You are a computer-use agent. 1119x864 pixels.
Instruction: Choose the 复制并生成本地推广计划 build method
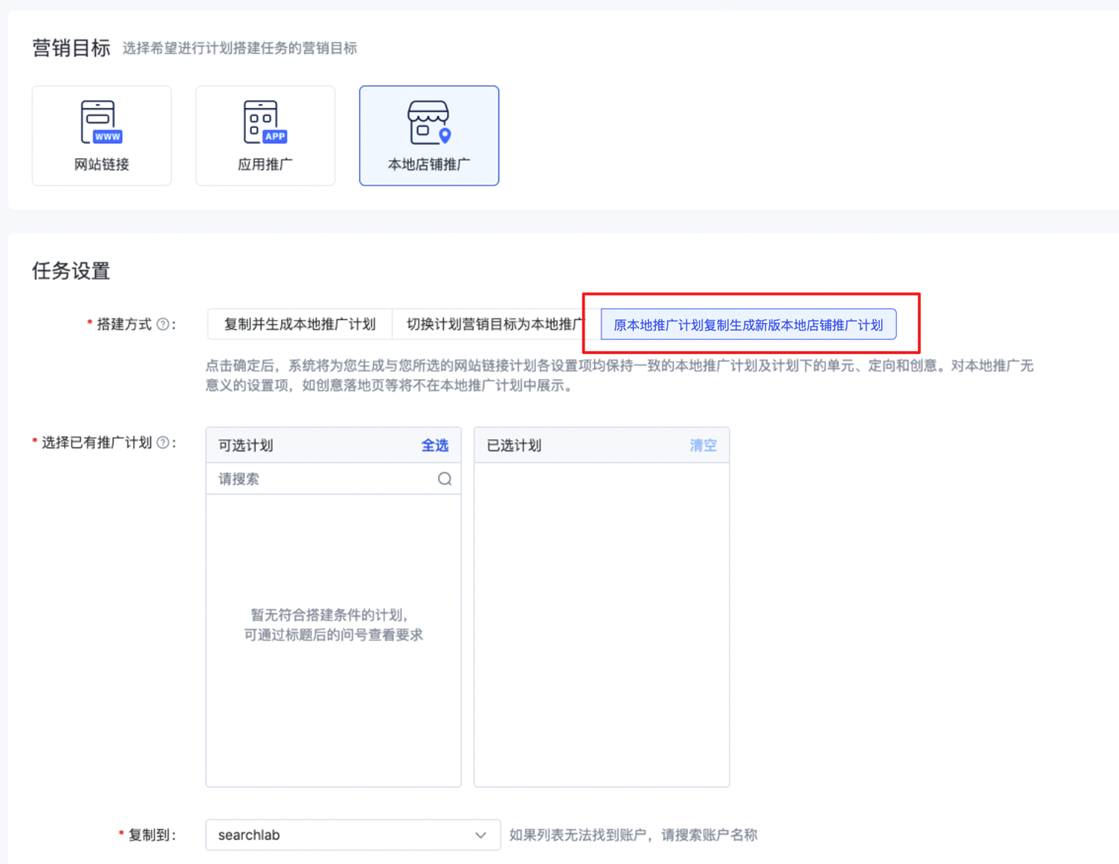click(299, 325)
